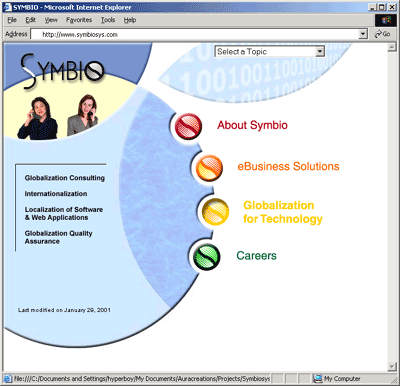Click the Last modified on January 29, 2001 text
The height and width of the screenshot is (386, 400).
click(x=64, y=310)
